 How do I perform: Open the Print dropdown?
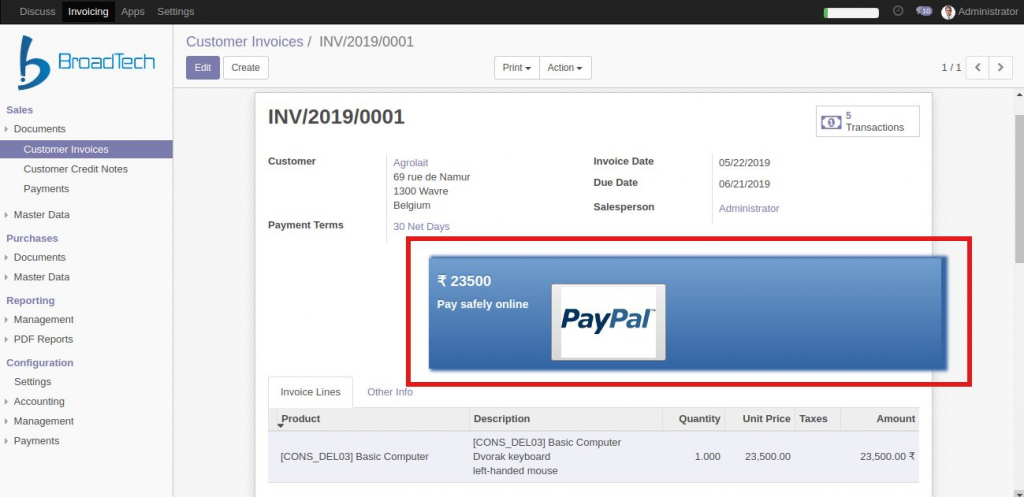(517, 67)
